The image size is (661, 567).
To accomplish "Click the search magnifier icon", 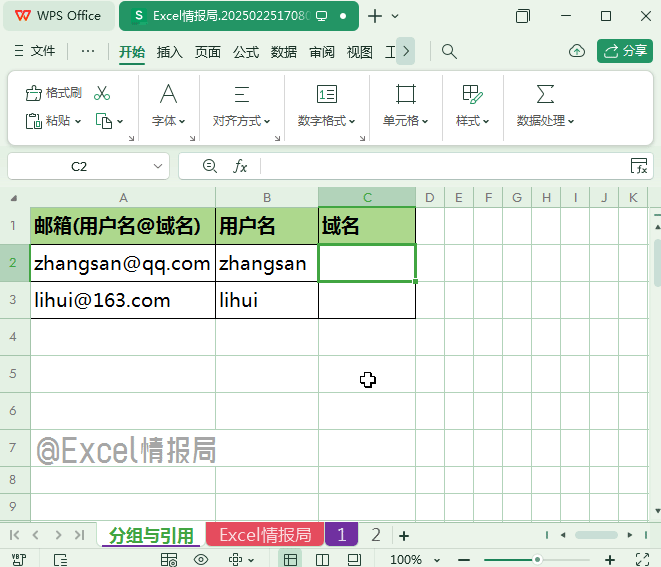I will click(449, 51).
